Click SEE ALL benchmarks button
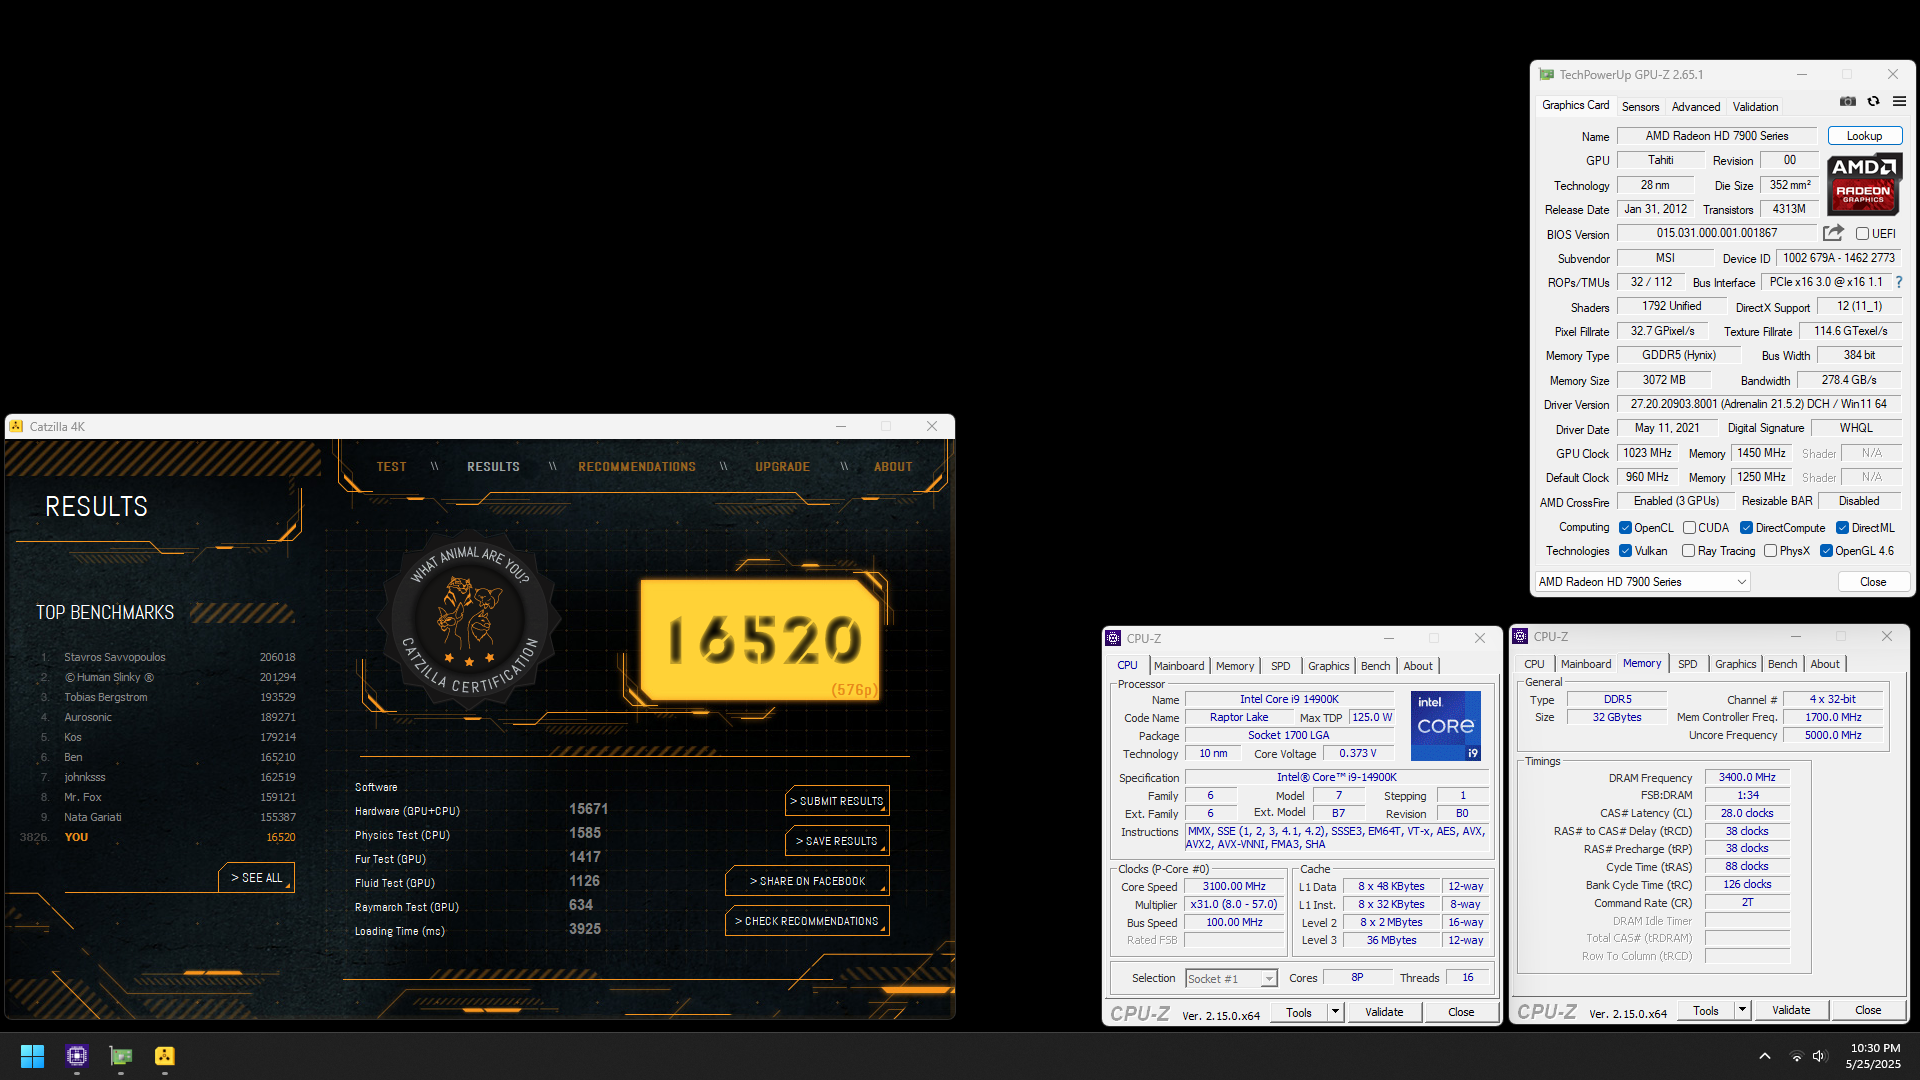Image resolution: width=1920 pixels, height=1080 pixels. click(x=257, y=877)
